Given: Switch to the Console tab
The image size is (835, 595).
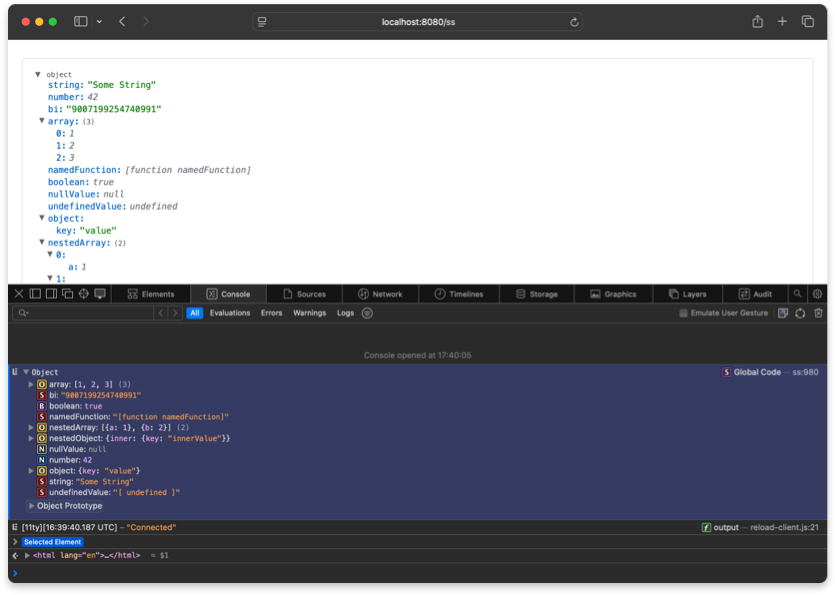Looking at the screenshot, I should (228, 294).
